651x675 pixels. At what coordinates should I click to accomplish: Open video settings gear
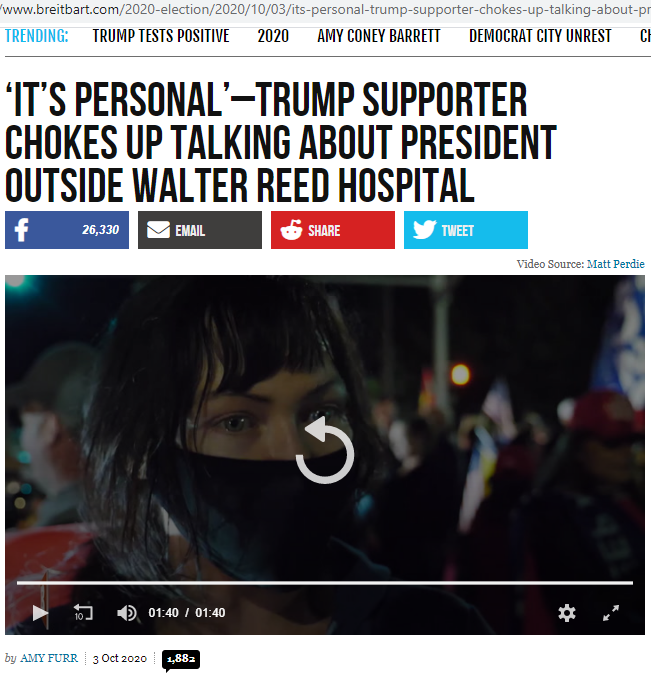coord(567,613)
